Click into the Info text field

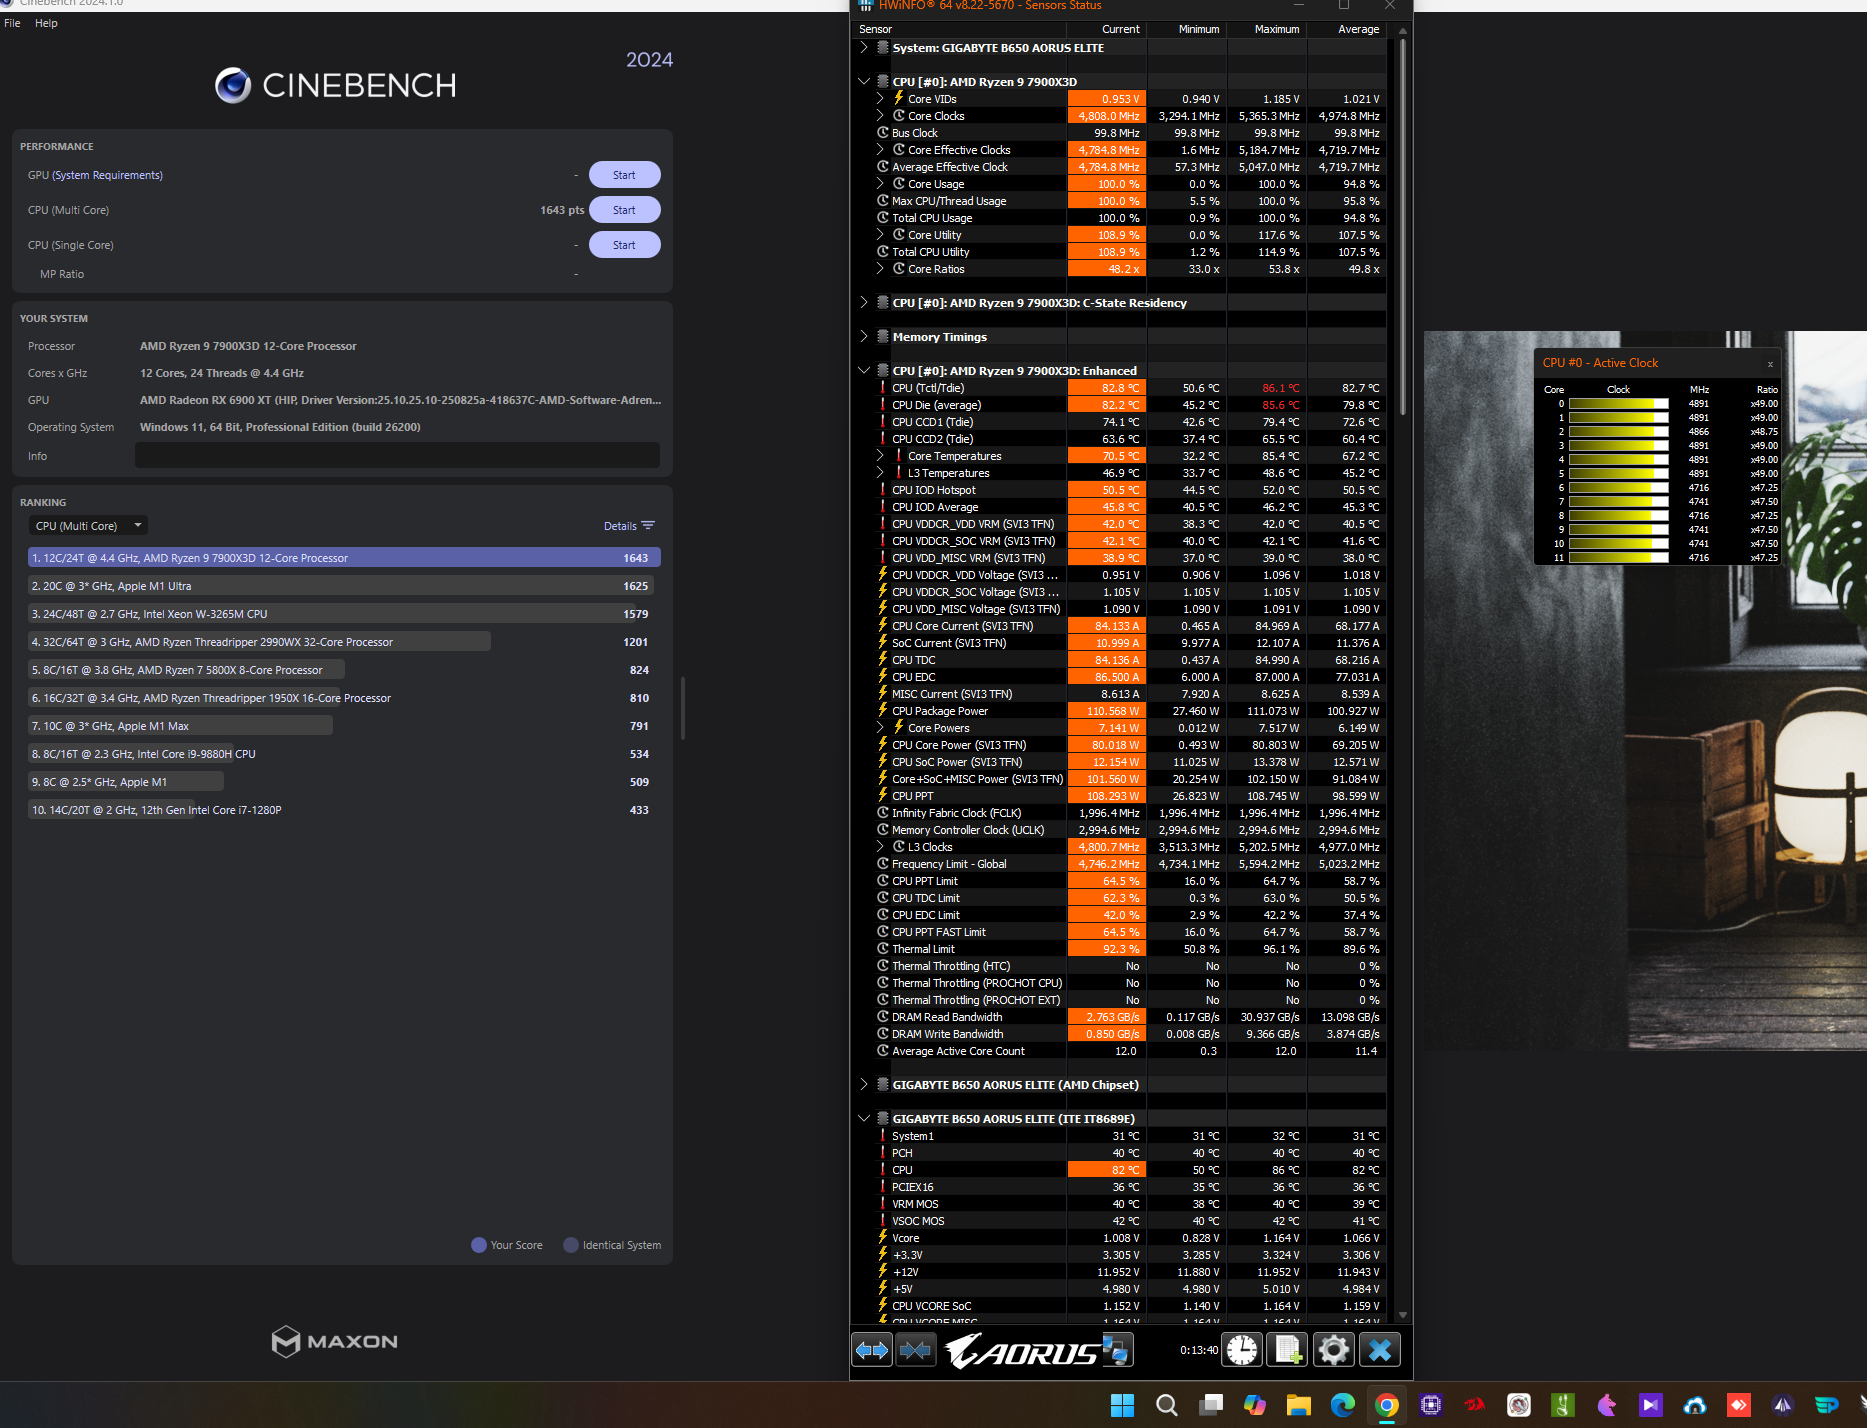(x=397, y=456)
